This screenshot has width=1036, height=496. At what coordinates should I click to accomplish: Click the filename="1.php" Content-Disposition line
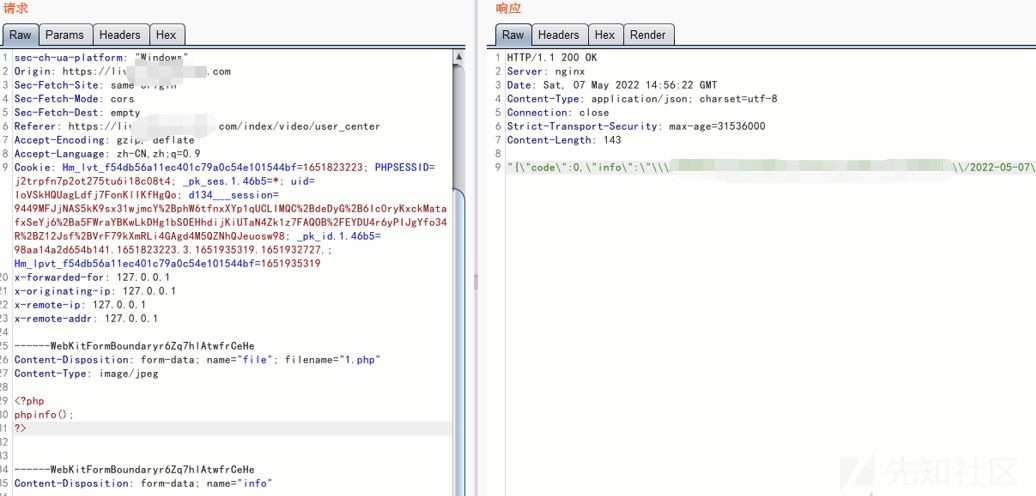pyautogui.click(x=198, y=360)
